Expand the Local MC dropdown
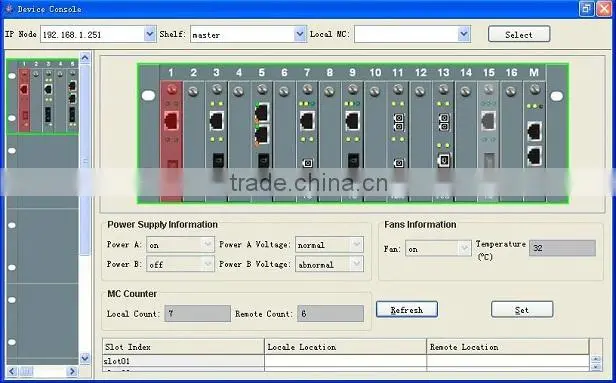This screenshot has height=383, width=616. point(464,34)
